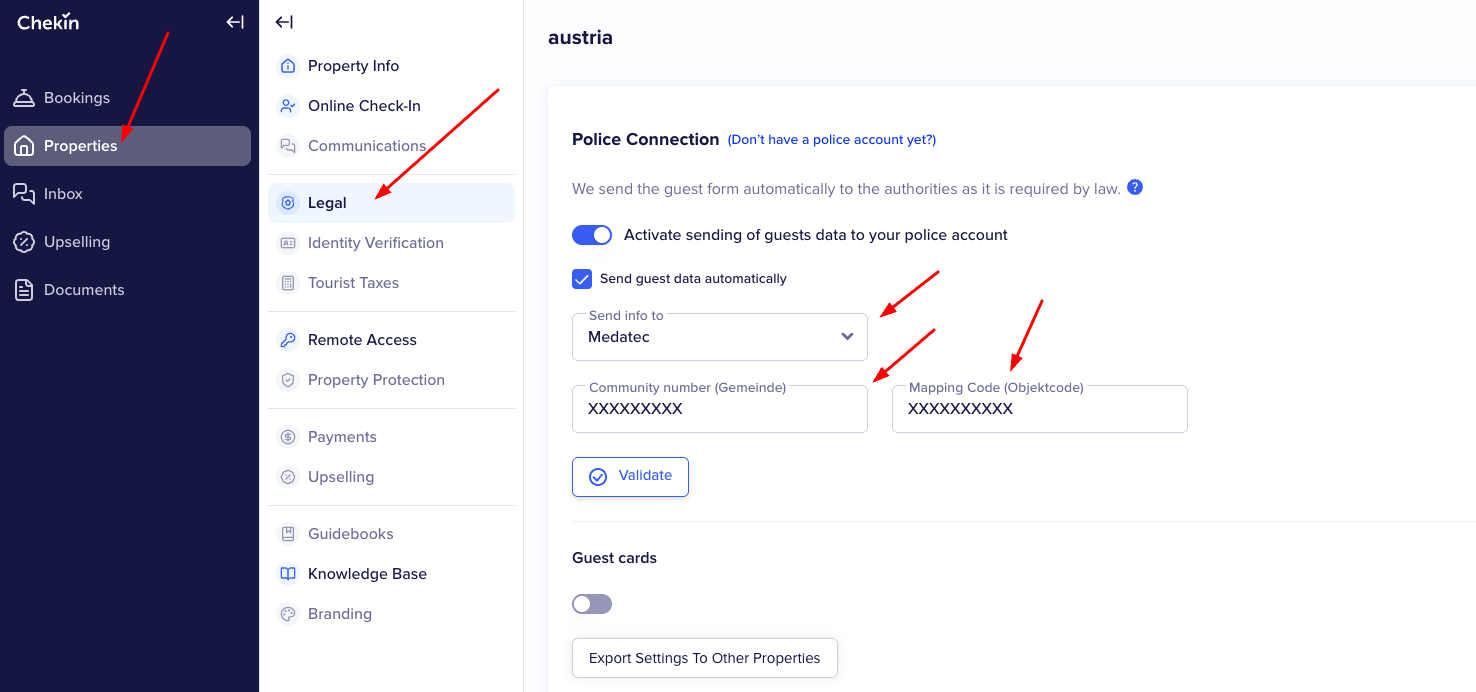The height and width of the screenshot is (692, 1476).
Task: Open the Don't have a police account link
Action: coord(831,140)
